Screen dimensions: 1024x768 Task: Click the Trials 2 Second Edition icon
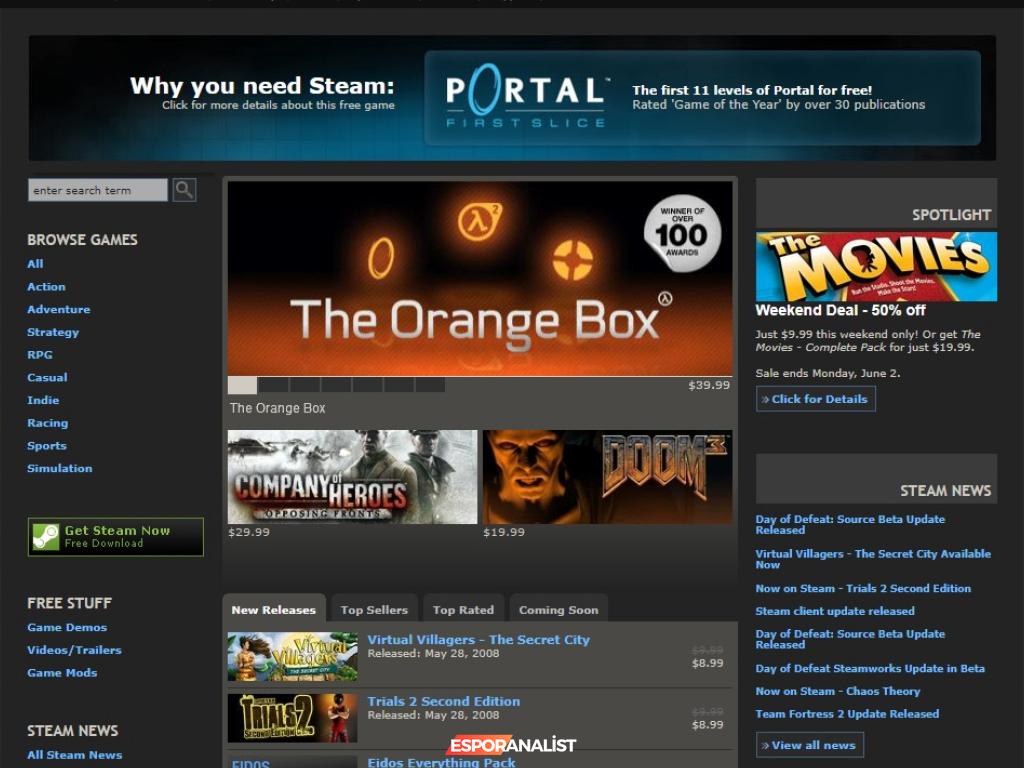[x=292, y=717]
